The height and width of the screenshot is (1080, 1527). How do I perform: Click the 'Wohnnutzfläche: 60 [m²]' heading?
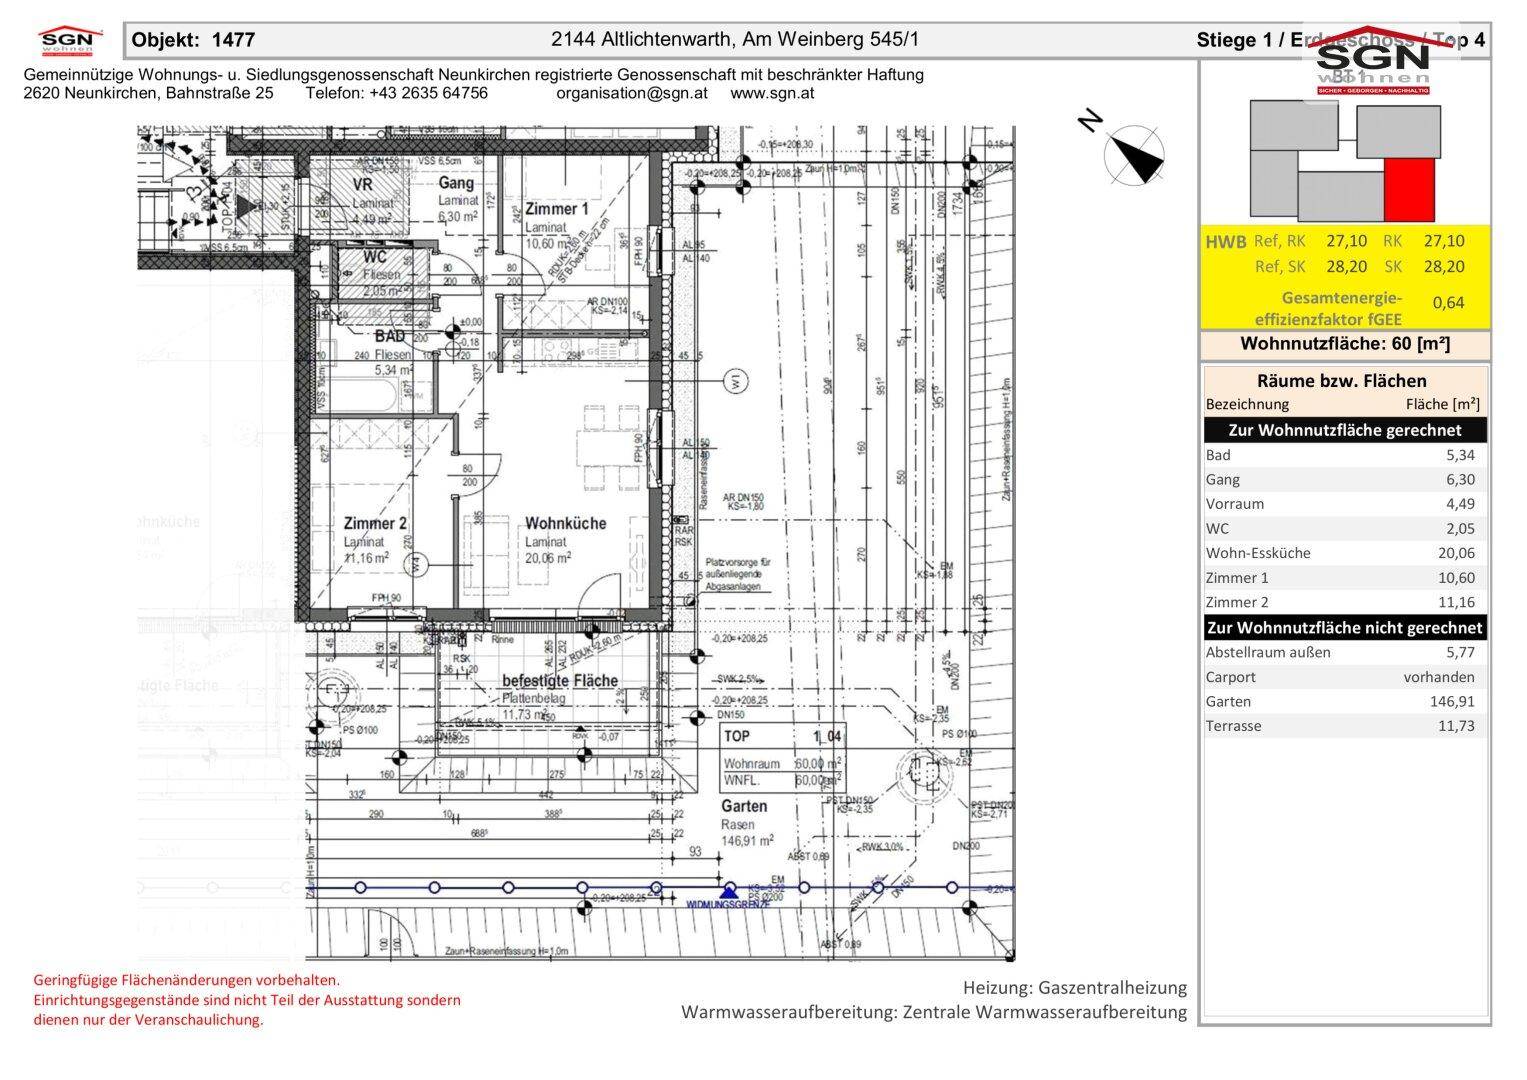pos(1345,344)
